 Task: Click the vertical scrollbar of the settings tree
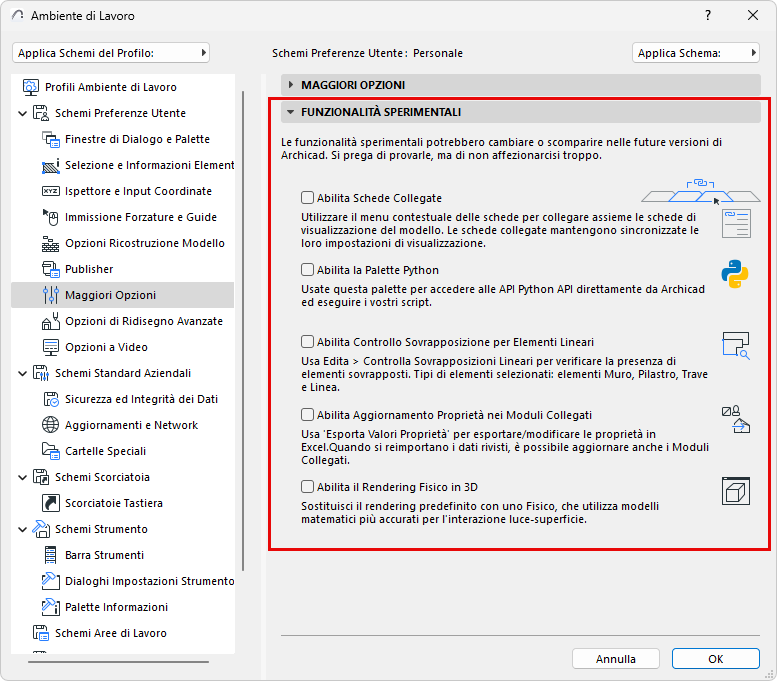tap(243, 331)
